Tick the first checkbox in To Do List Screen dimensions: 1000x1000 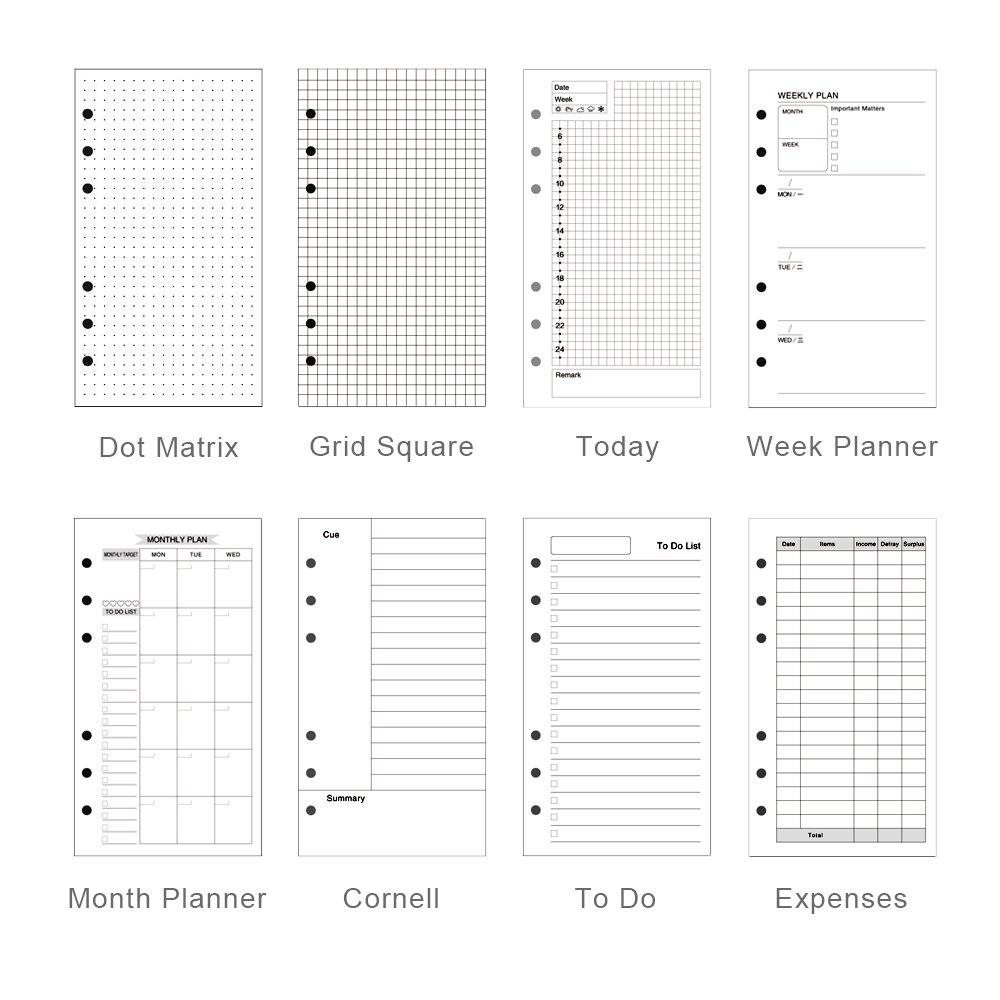click(554, 569)
